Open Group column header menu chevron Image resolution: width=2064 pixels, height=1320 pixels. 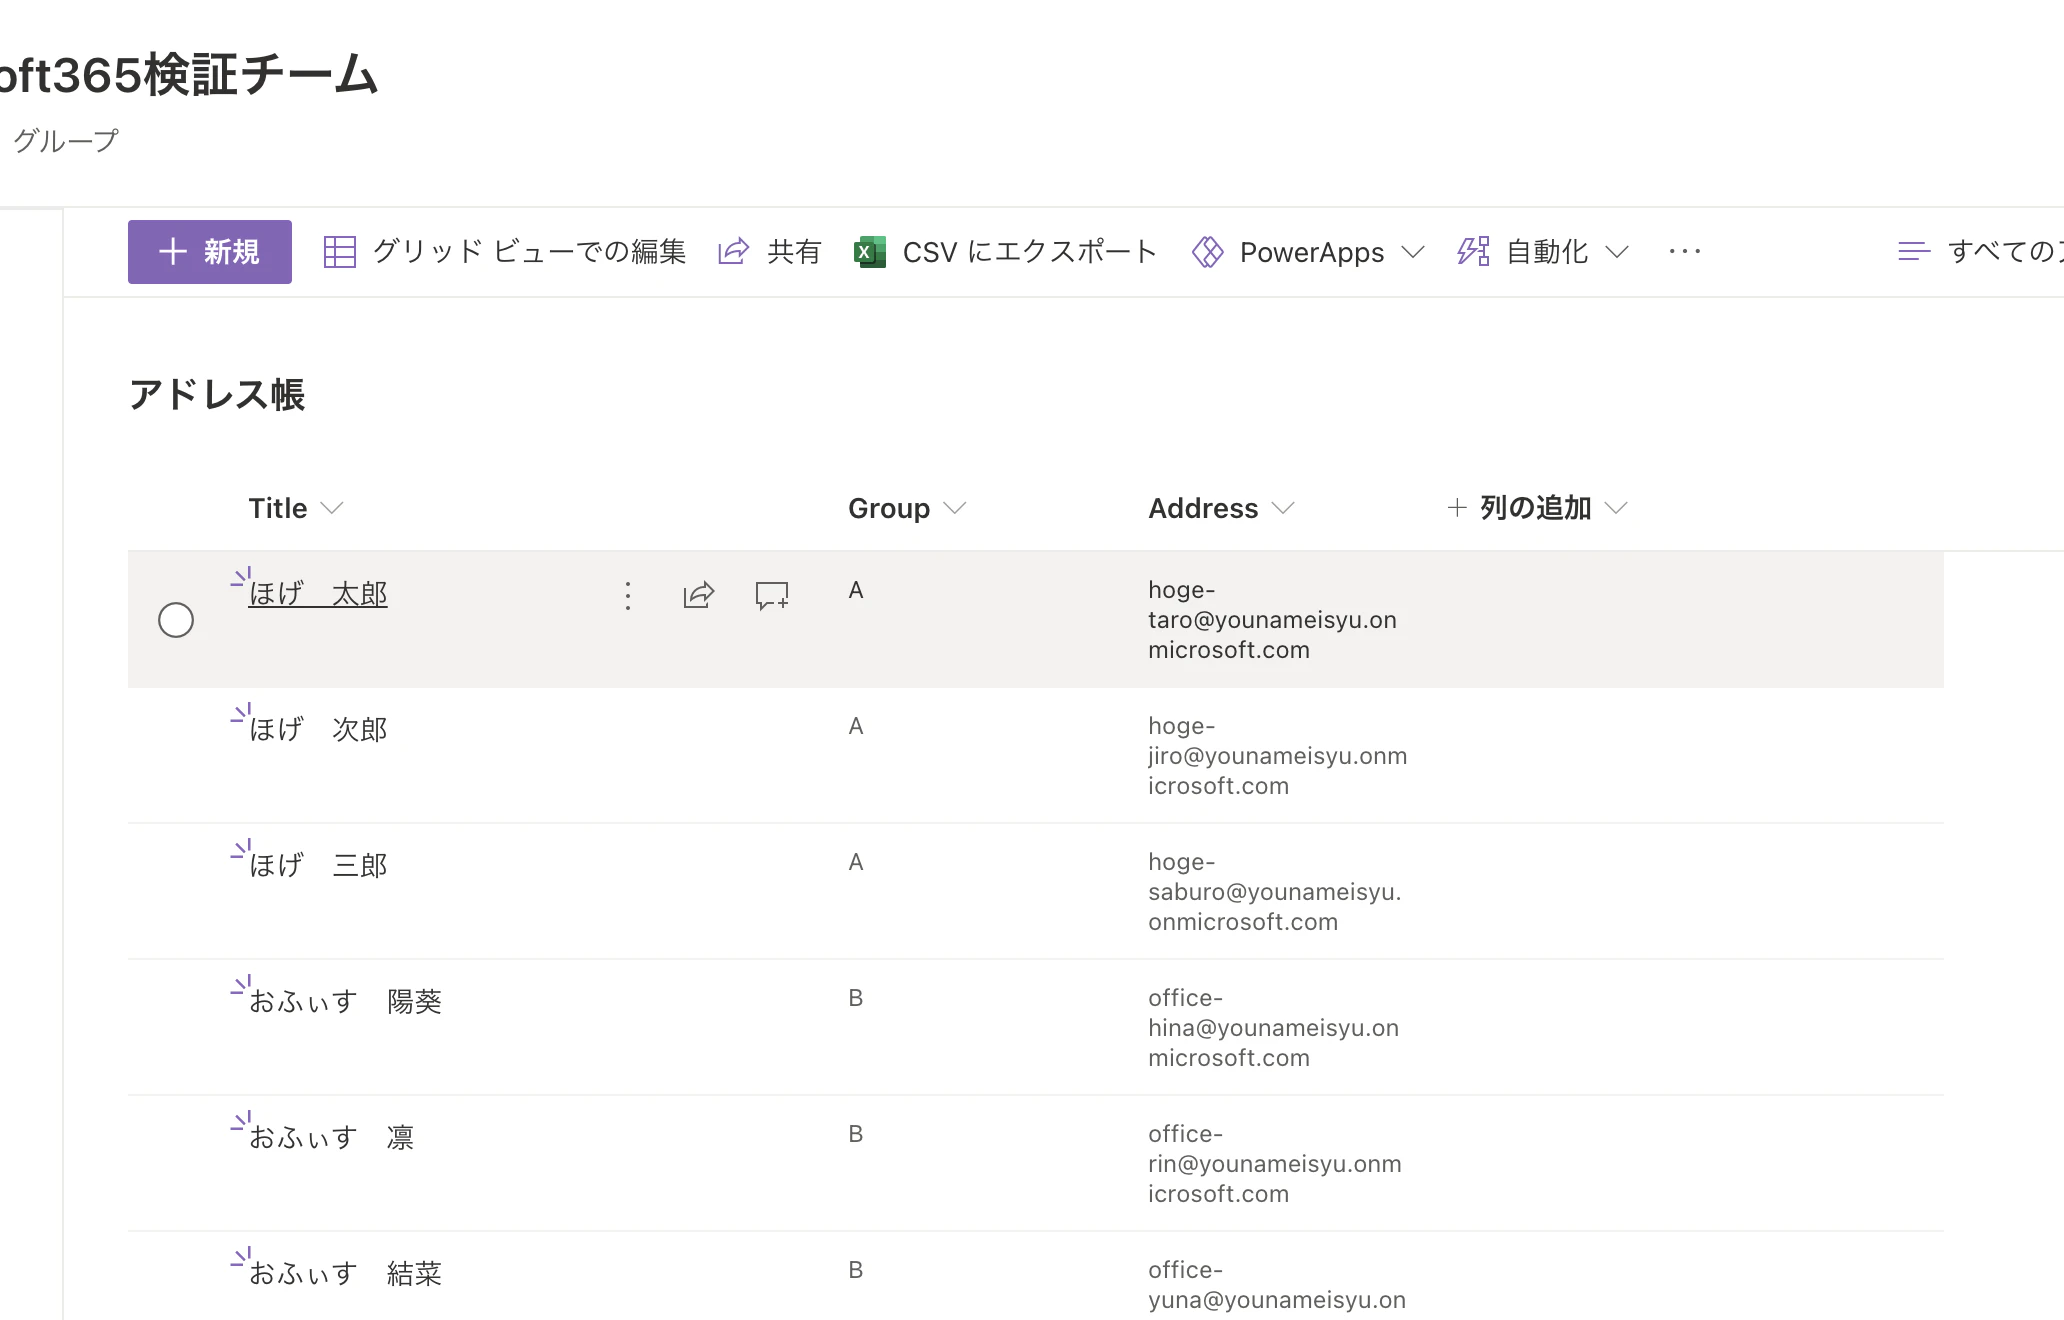[x=955, y=508]
